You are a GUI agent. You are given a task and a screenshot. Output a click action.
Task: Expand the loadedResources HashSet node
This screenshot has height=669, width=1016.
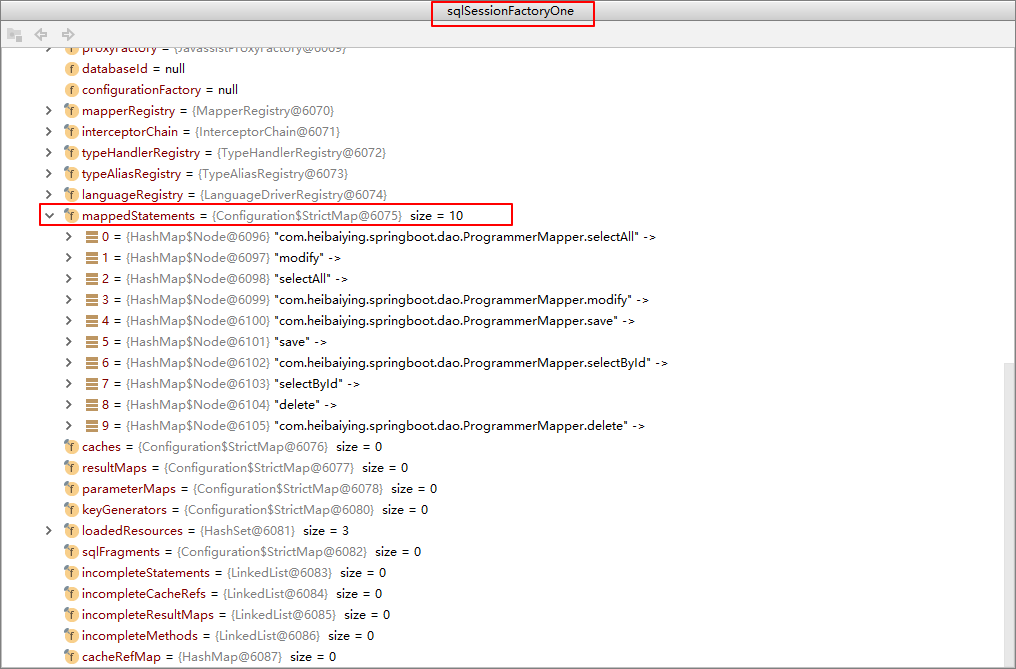(48, 531)
